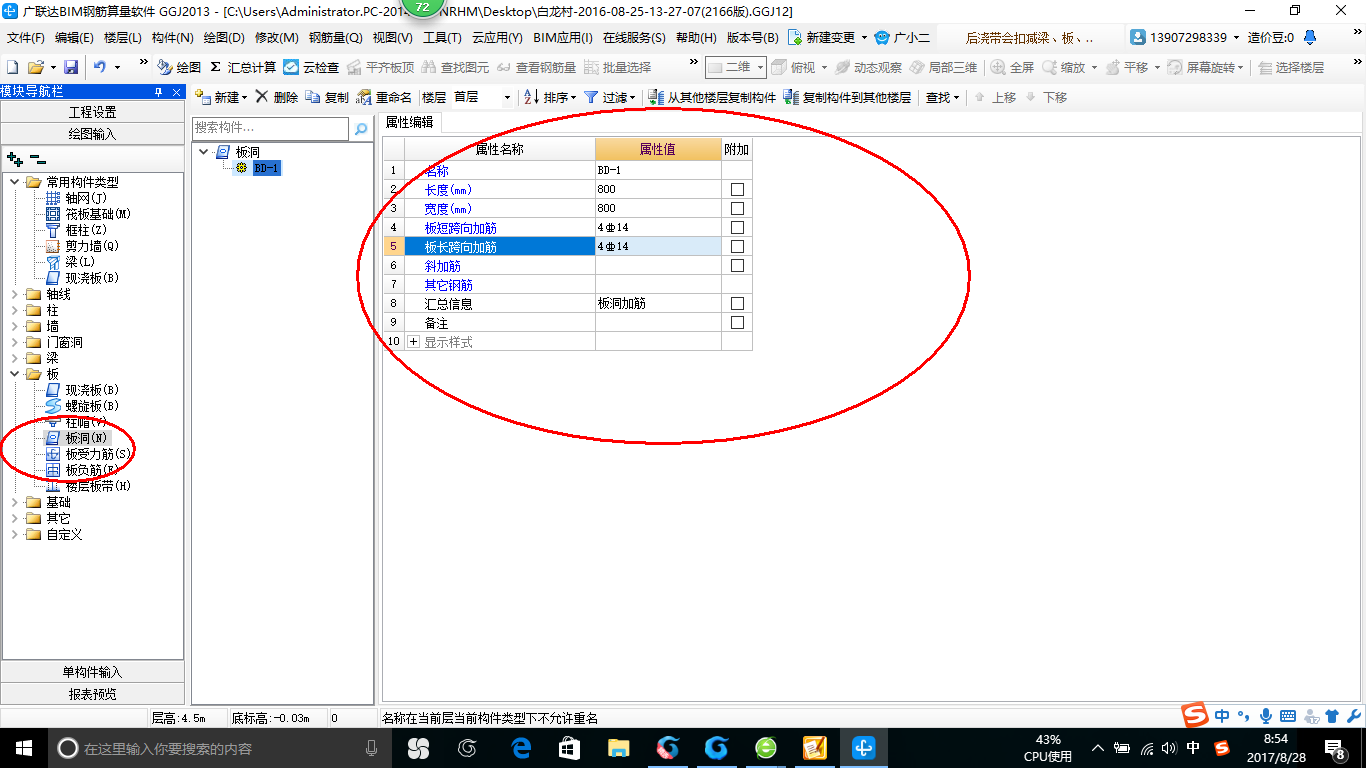Open the 钢筋量(Q) menu
The height and width of the screenshot is (768, 1366).
[x=335, y=37]
